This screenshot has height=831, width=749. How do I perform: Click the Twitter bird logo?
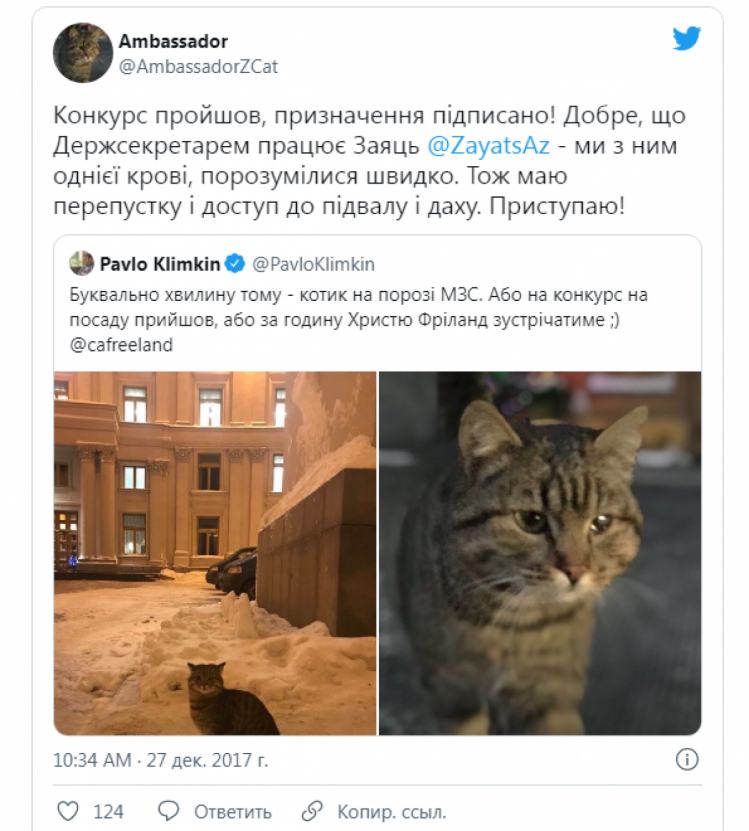click(x=686, y=38)
